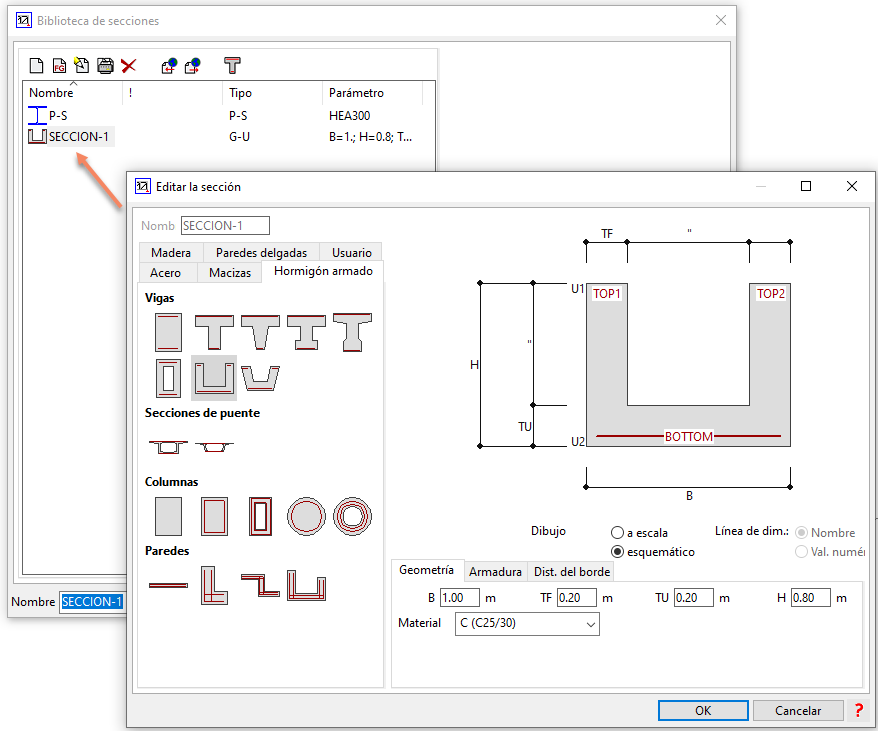Image resolution: width=878 pixels, height=731 pixels.
Task: Sort by Nombre column header
Action: [x=73, y=93]
